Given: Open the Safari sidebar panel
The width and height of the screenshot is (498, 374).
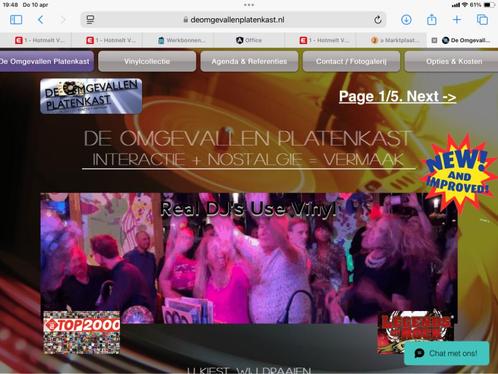Looking at the screenshot, I should coord(16,20).
